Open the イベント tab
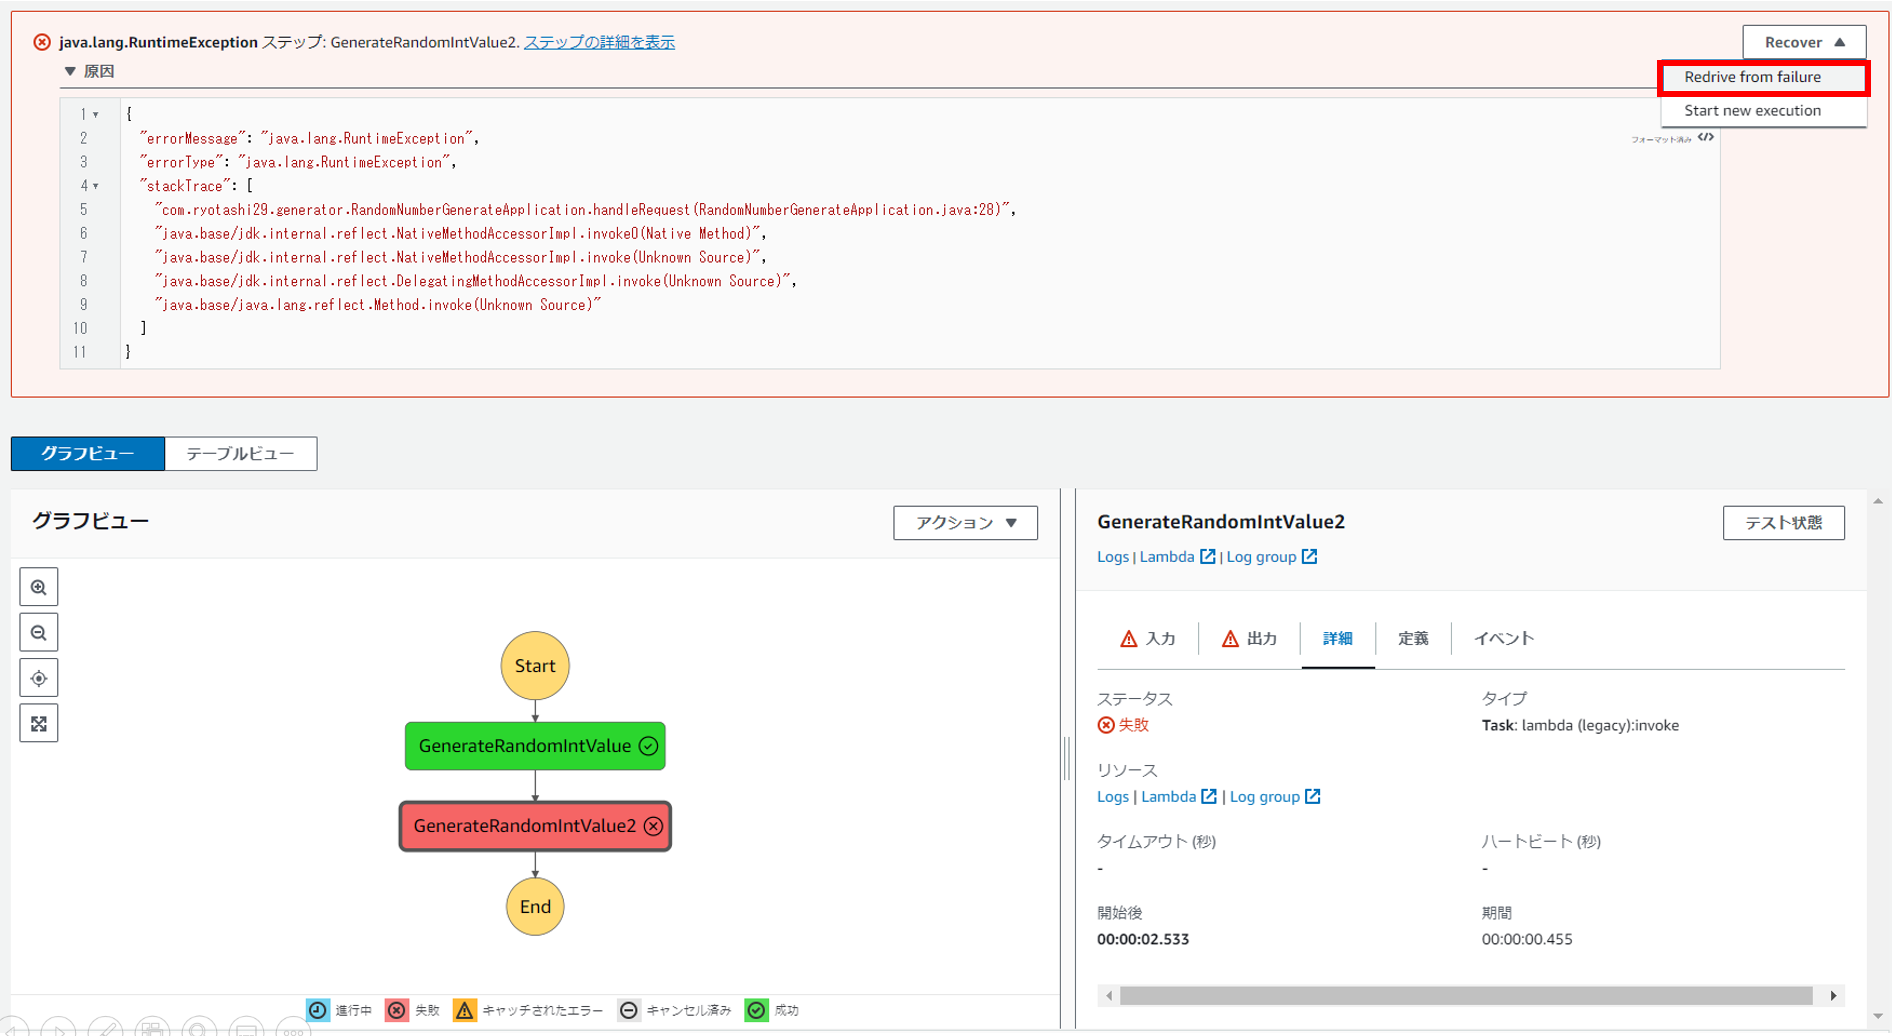The image size is (1892, 1036). 1503,639
